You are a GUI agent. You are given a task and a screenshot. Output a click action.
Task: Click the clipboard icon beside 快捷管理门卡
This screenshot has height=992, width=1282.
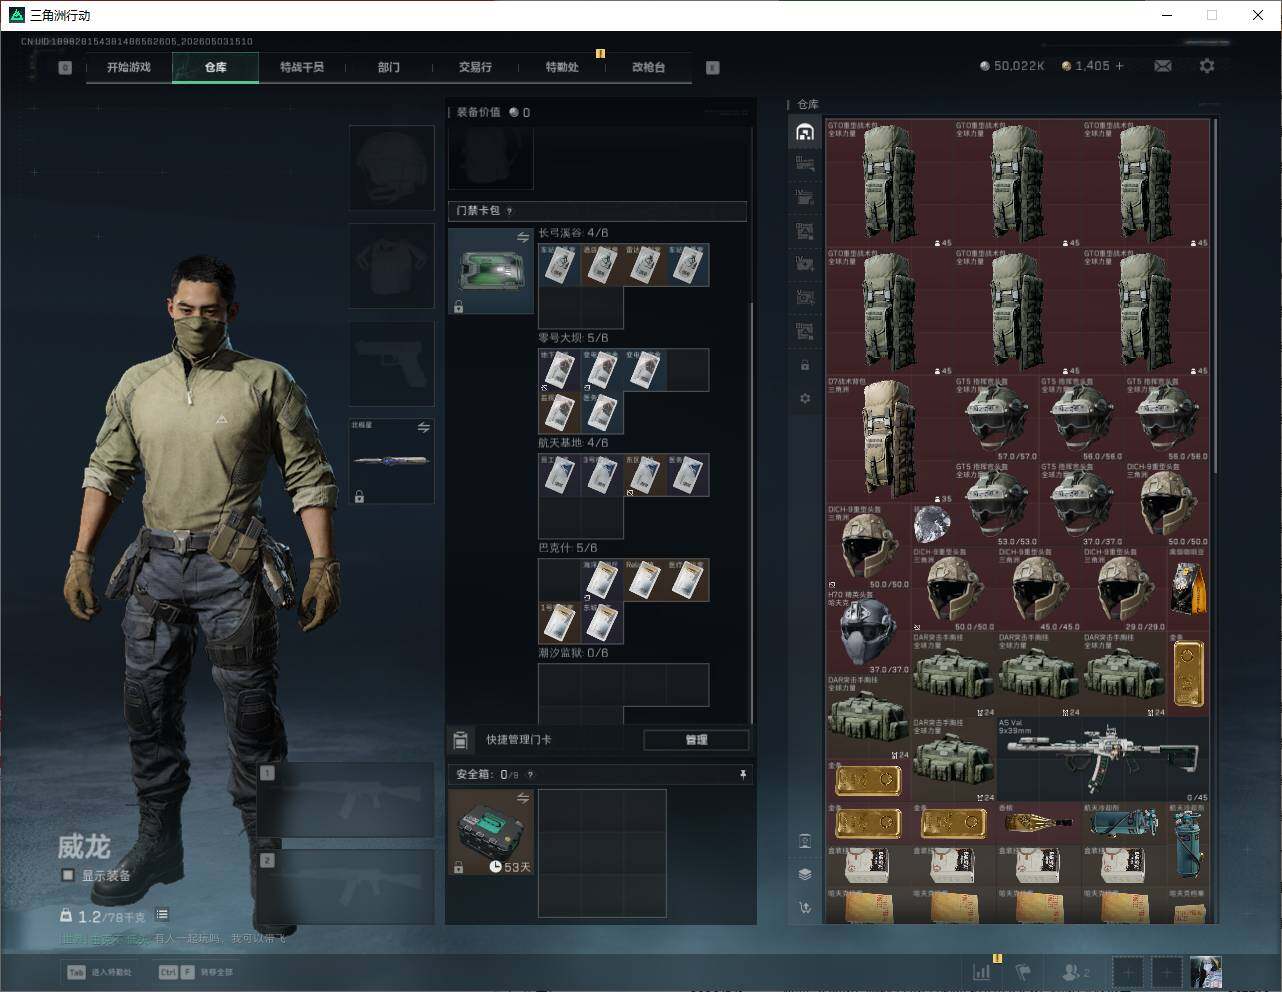461,740
